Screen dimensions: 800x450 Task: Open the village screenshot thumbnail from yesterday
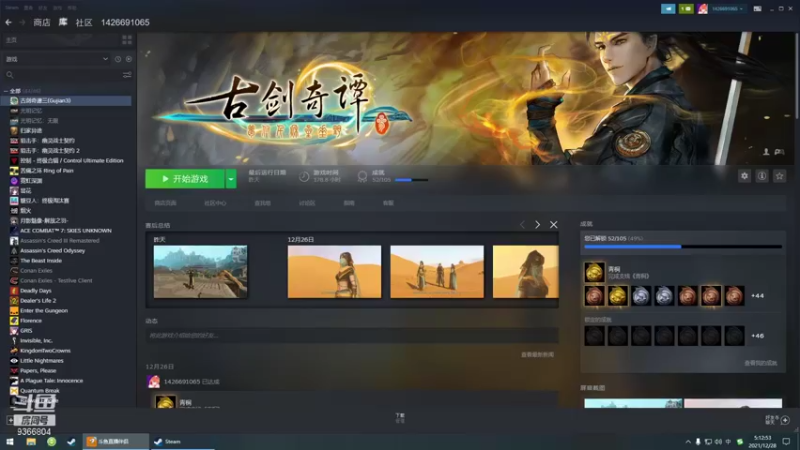pyautogui.click(x=201, y=271)
